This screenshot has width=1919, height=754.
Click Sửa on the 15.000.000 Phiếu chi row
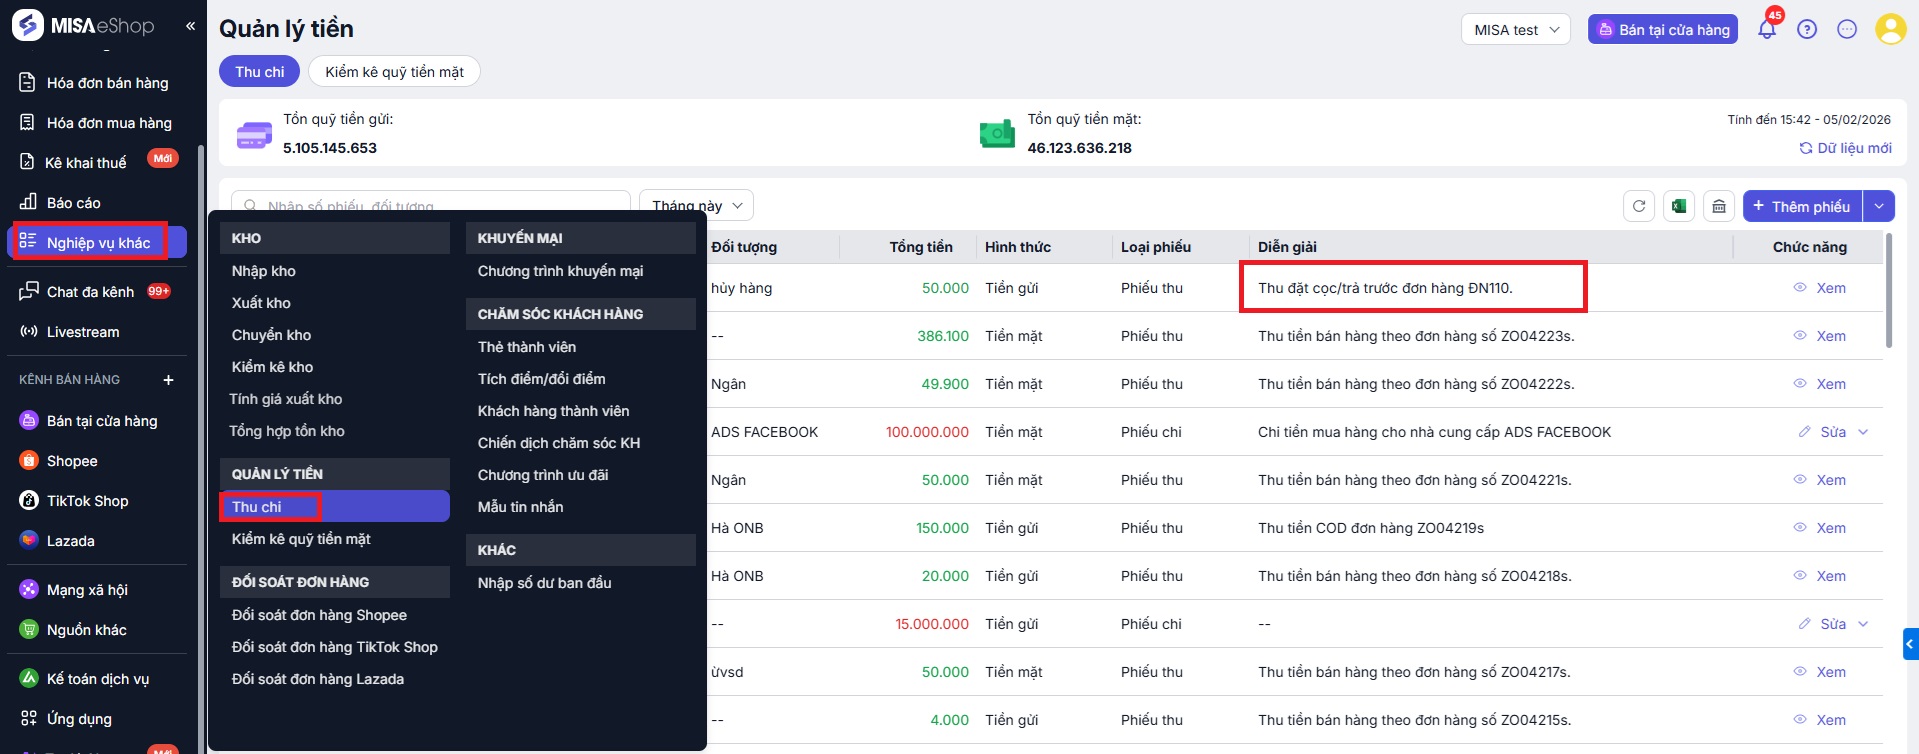[x=1822, y=624]
